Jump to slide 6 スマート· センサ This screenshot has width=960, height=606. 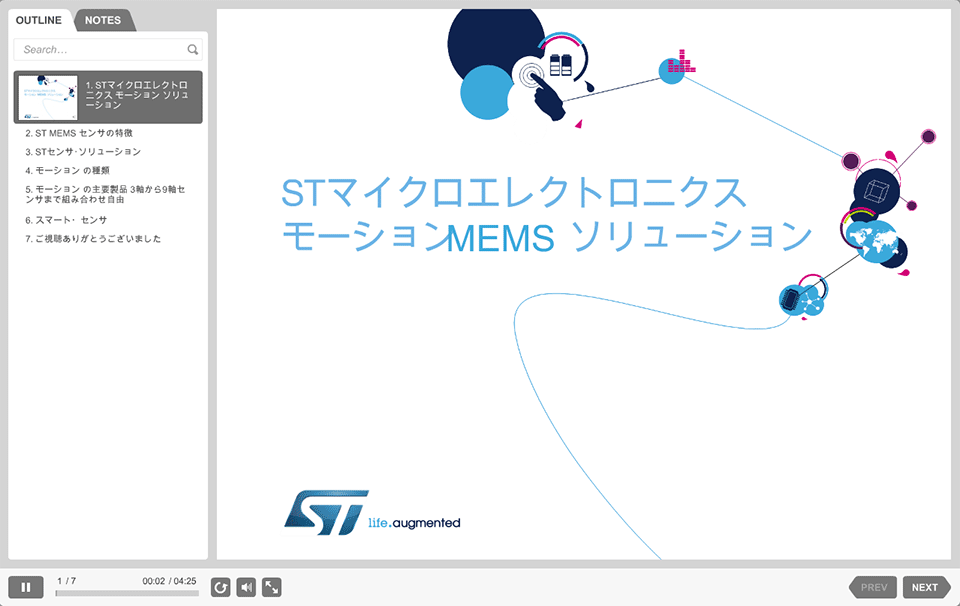(x=66, y=220)
